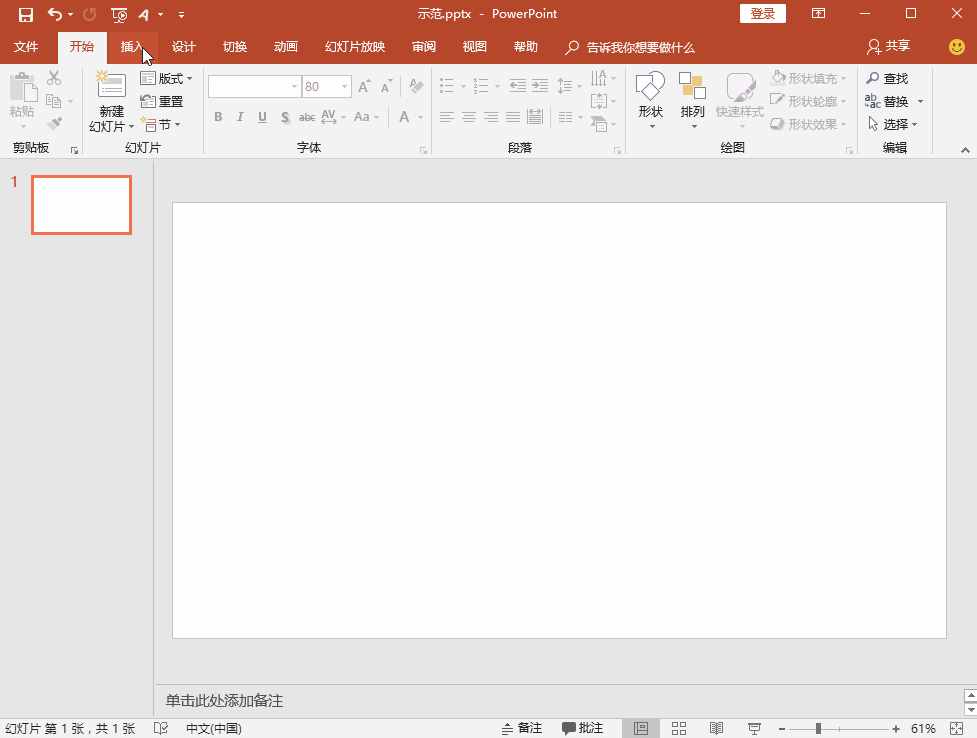Click the 替换 (Replace) icon
The width and height of the screenshot is (977, 738).
891,100
